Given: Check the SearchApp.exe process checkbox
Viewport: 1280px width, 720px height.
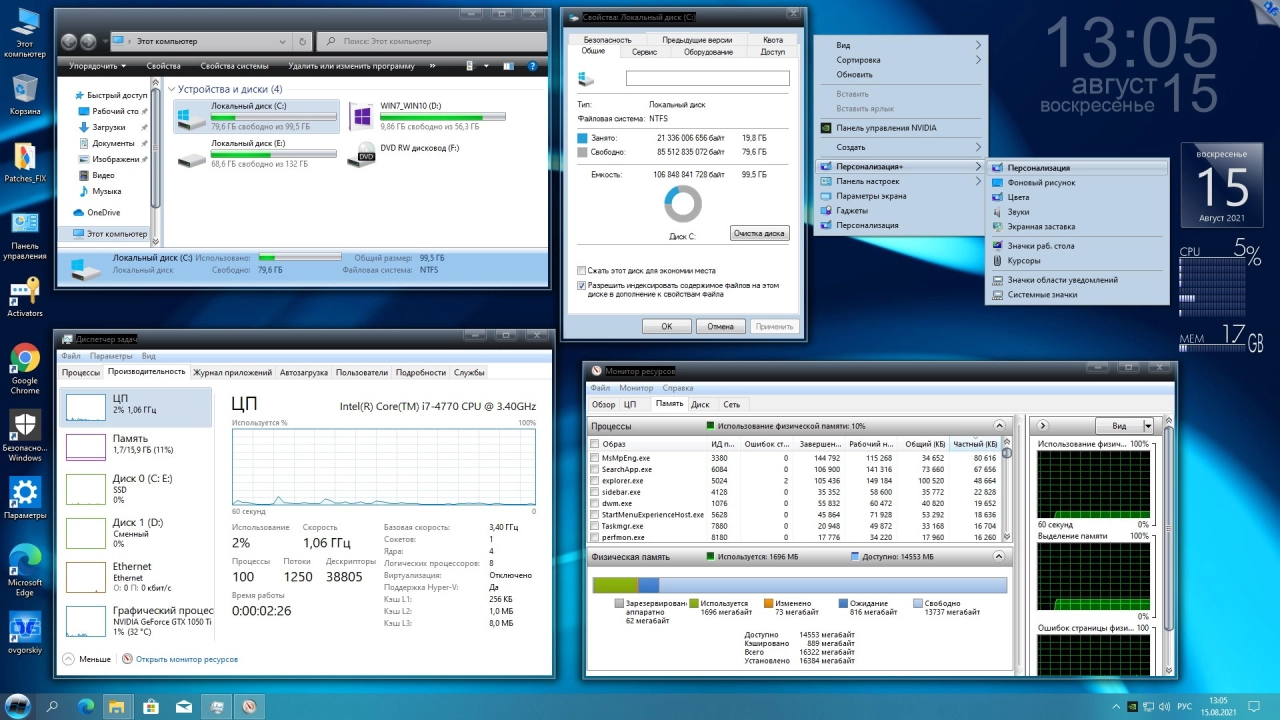Looking at the screenshot, I should point(595,469).
